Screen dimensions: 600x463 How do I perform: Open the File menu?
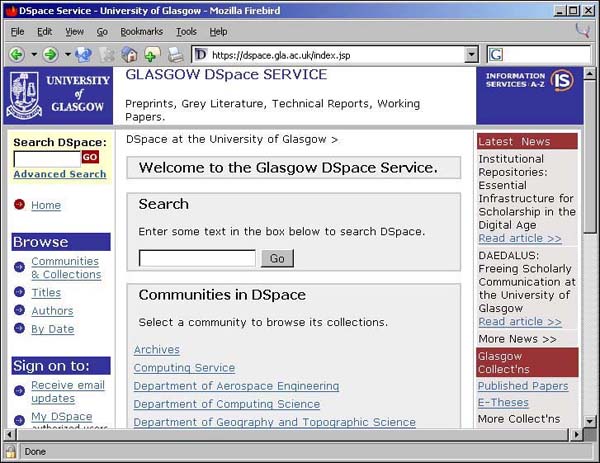click(17, 32)
